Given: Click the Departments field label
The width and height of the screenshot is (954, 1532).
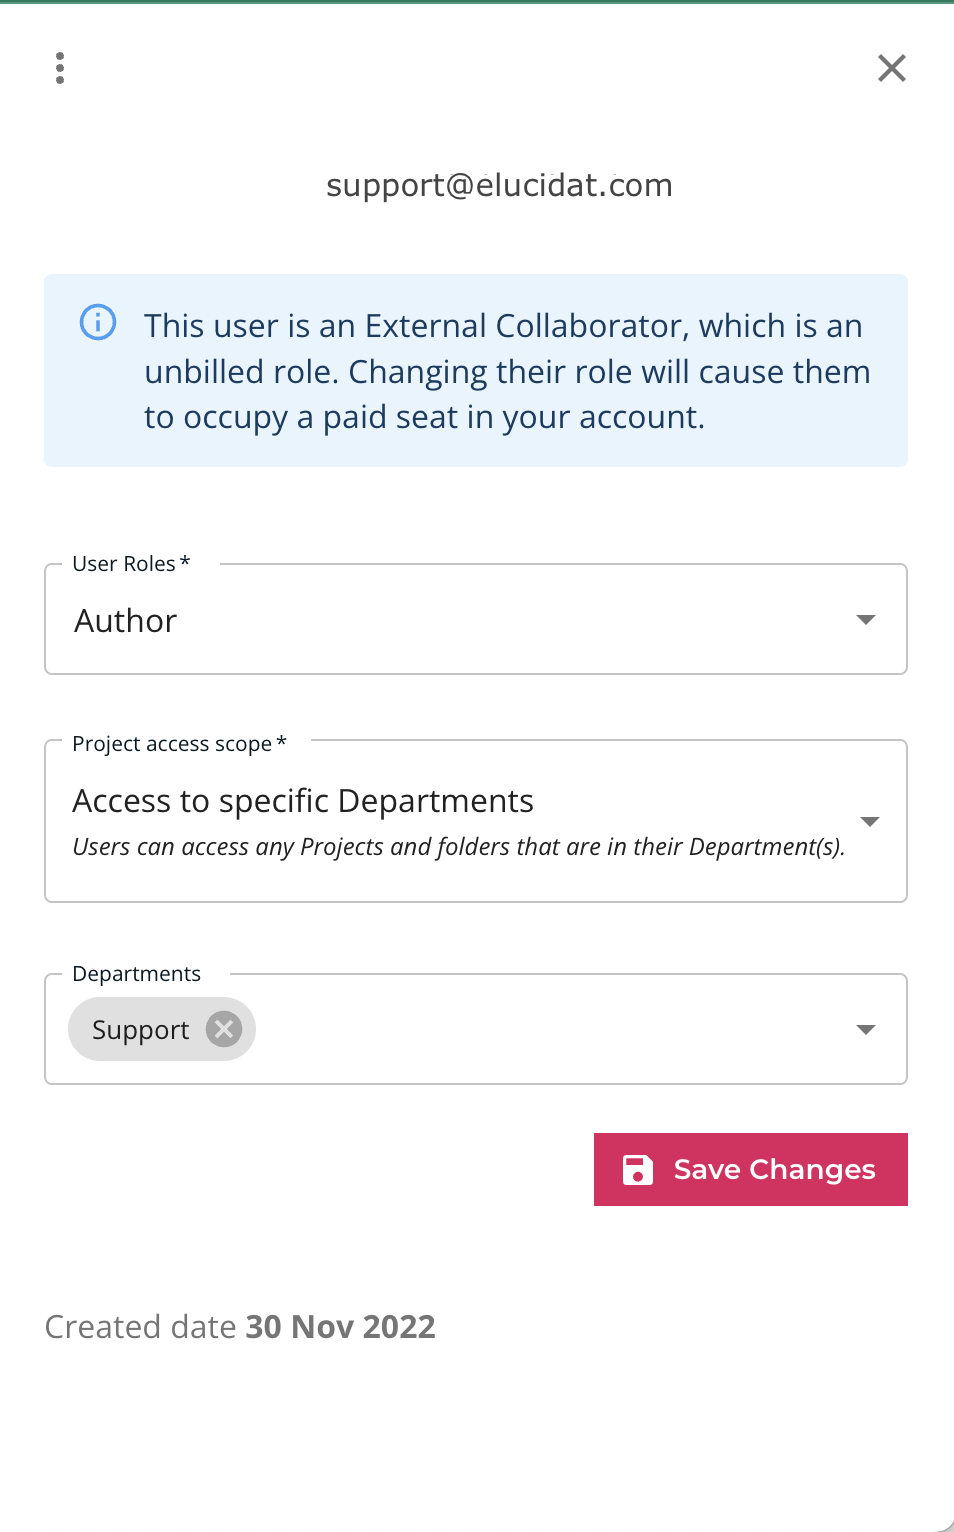Looking at the screenshot, I should [136, 974].
